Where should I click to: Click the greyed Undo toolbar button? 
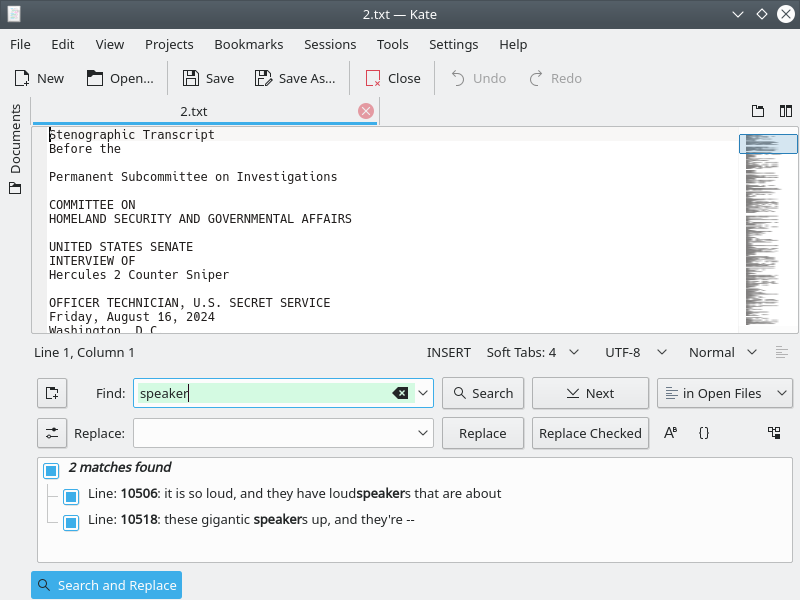click(479, 79)
